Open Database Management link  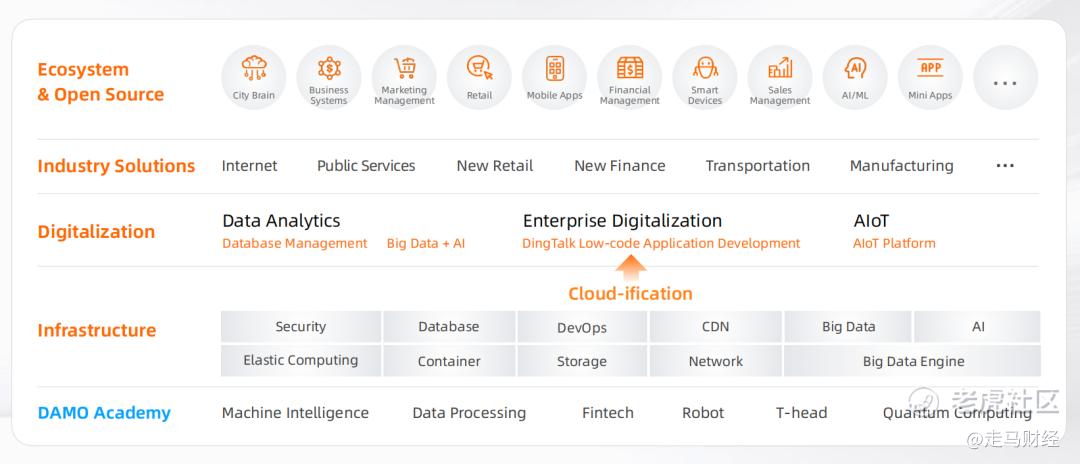tap(295, 243)
